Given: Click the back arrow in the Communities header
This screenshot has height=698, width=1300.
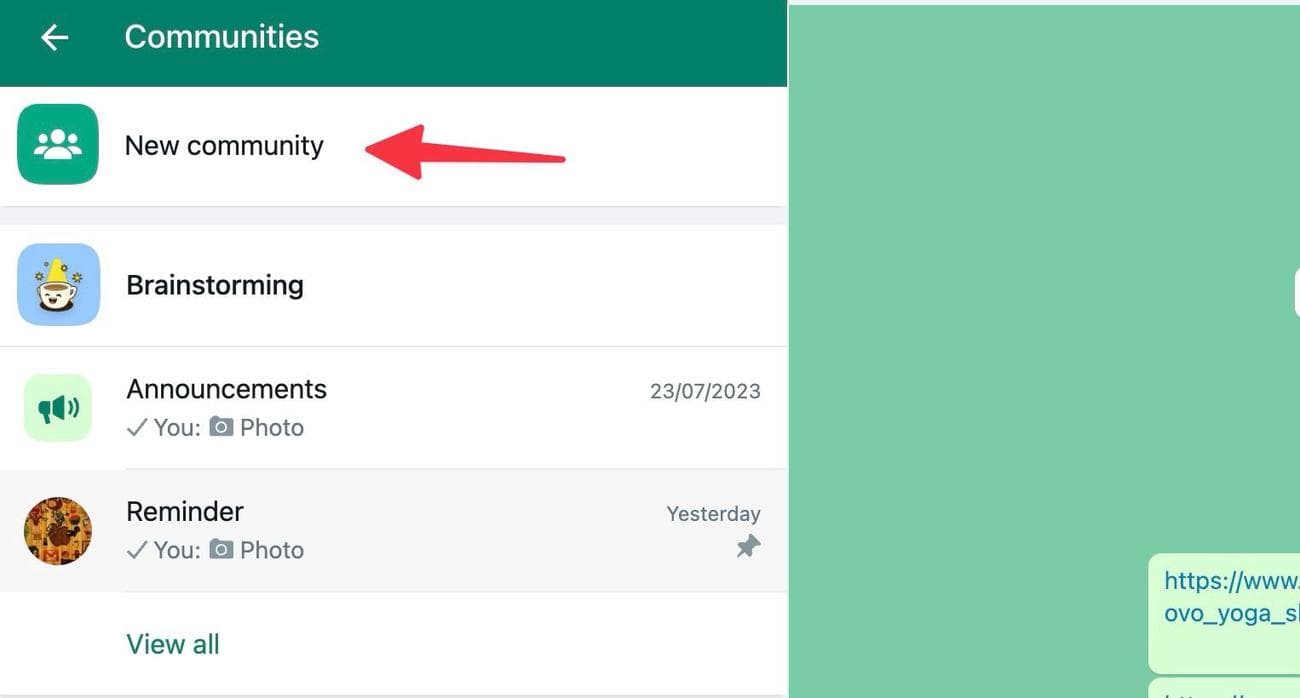Looking at the screenshot, I should tap(54, 37).
